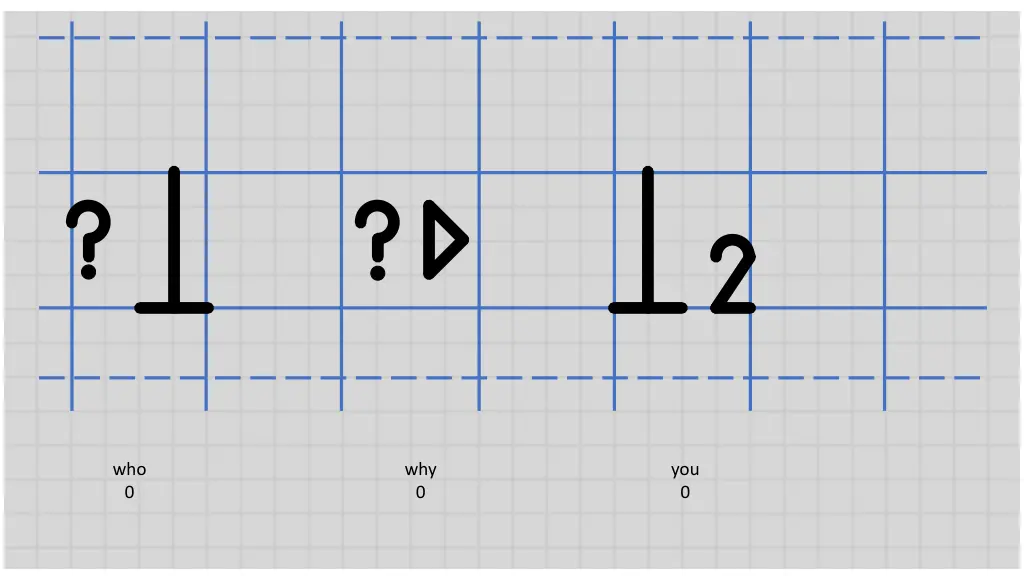Image resolution: width=1024 pixels, height=576 pixels.
Task: Click the dot of the "why" question mark
Action: (377, 272)
